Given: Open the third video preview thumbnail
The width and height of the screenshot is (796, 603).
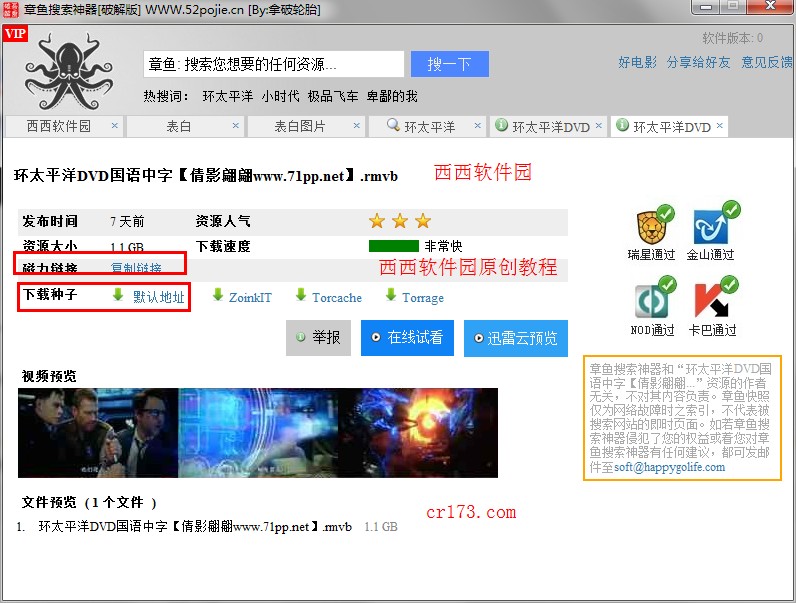Looking at the screenshot, I should 418,433.
